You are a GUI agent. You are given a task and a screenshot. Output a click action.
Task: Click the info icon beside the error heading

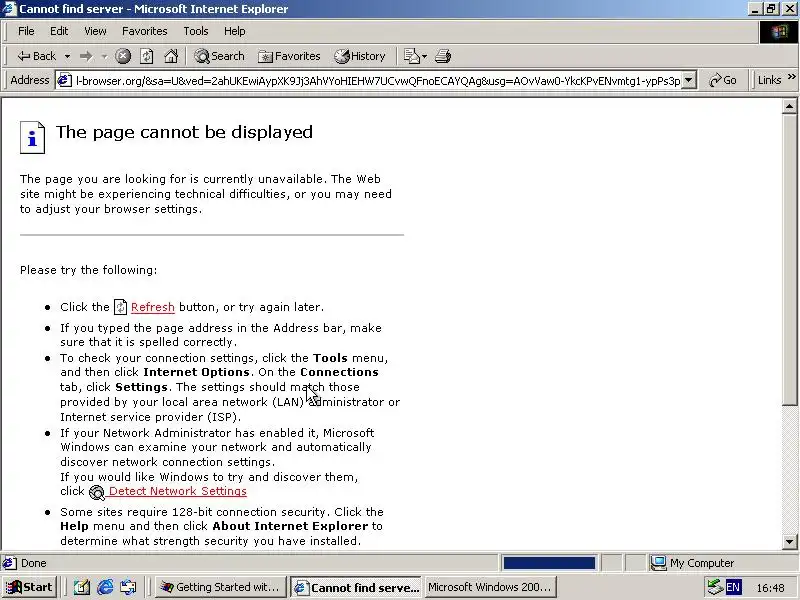pos(32,137)
